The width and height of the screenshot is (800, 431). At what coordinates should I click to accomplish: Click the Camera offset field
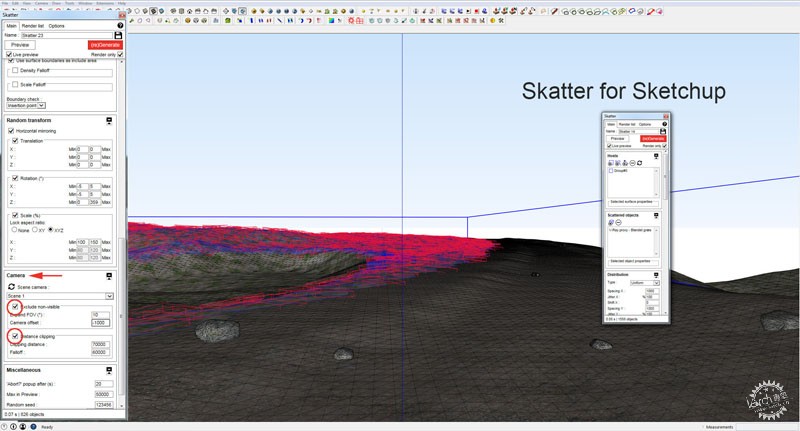click(100, 323)
